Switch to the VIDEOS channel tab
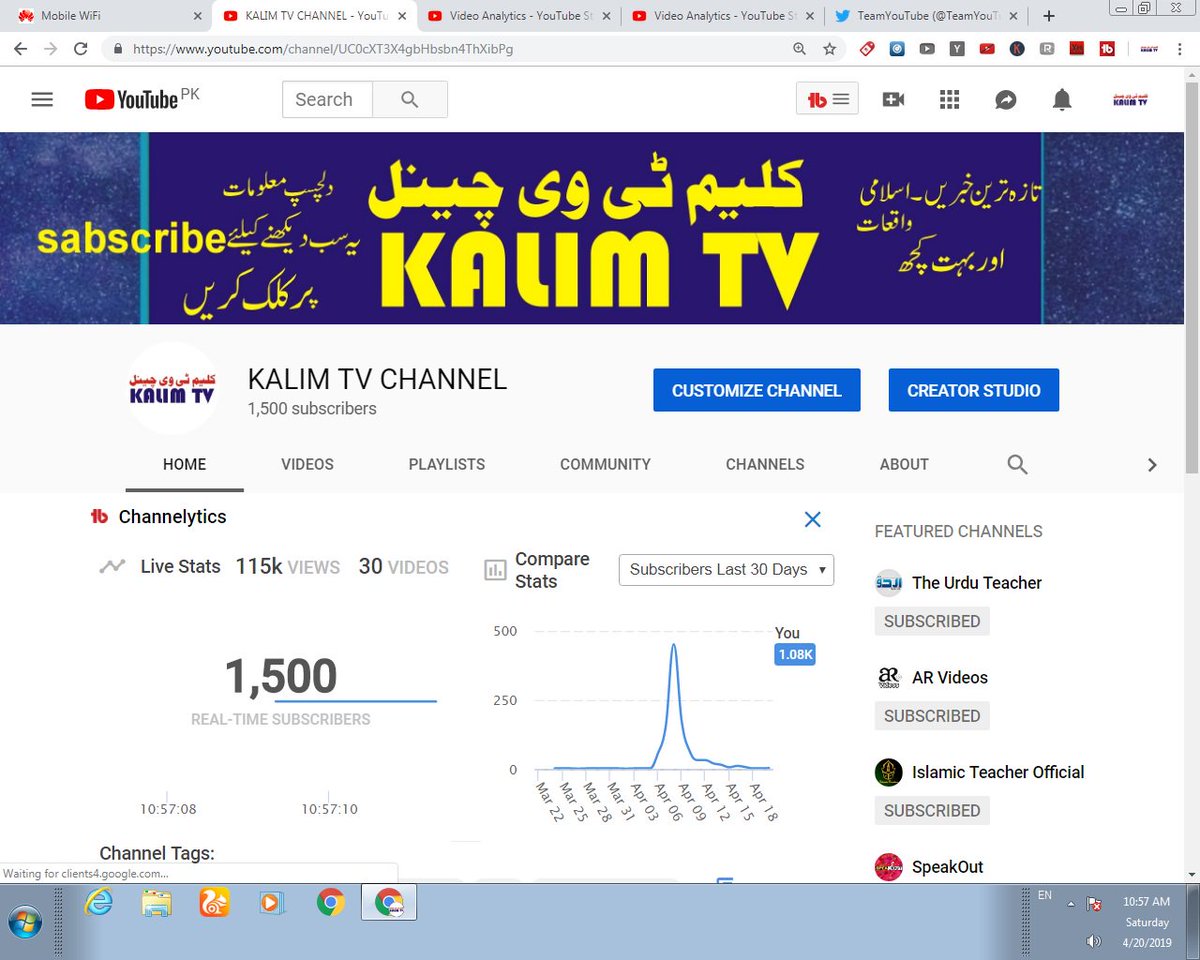 click(x=307, y=464)
